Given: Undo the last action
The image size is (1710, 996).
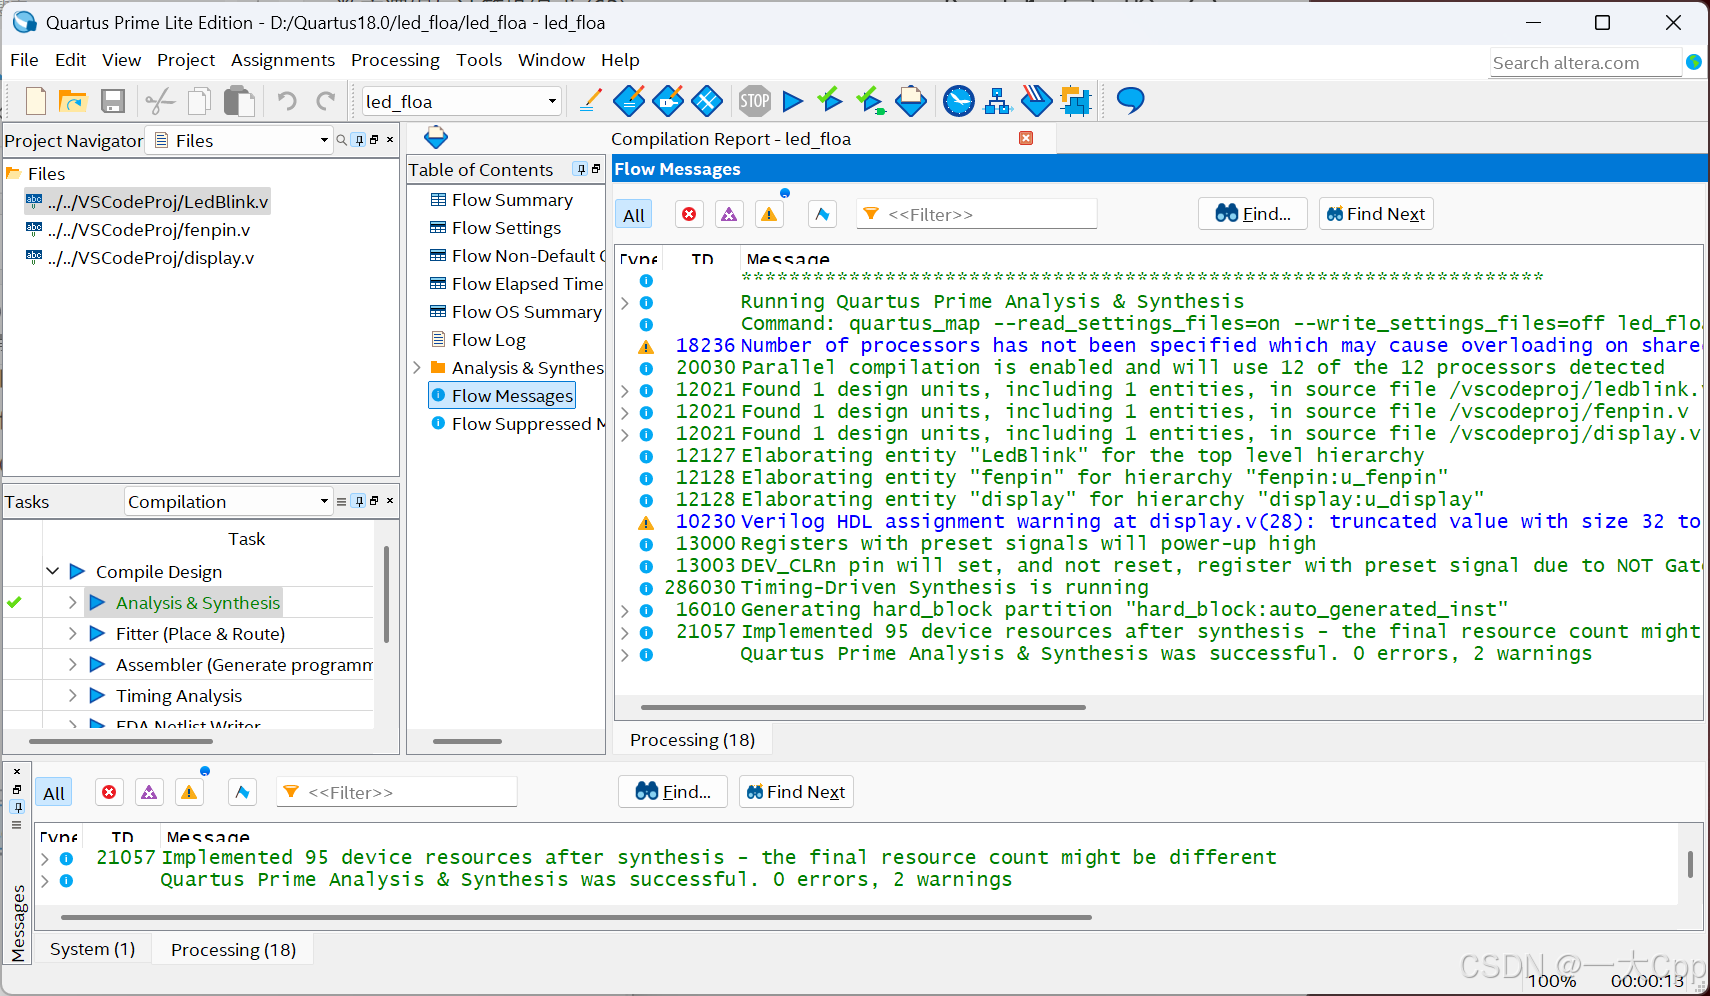Looking at the screenshot, I should pos(287,101).
